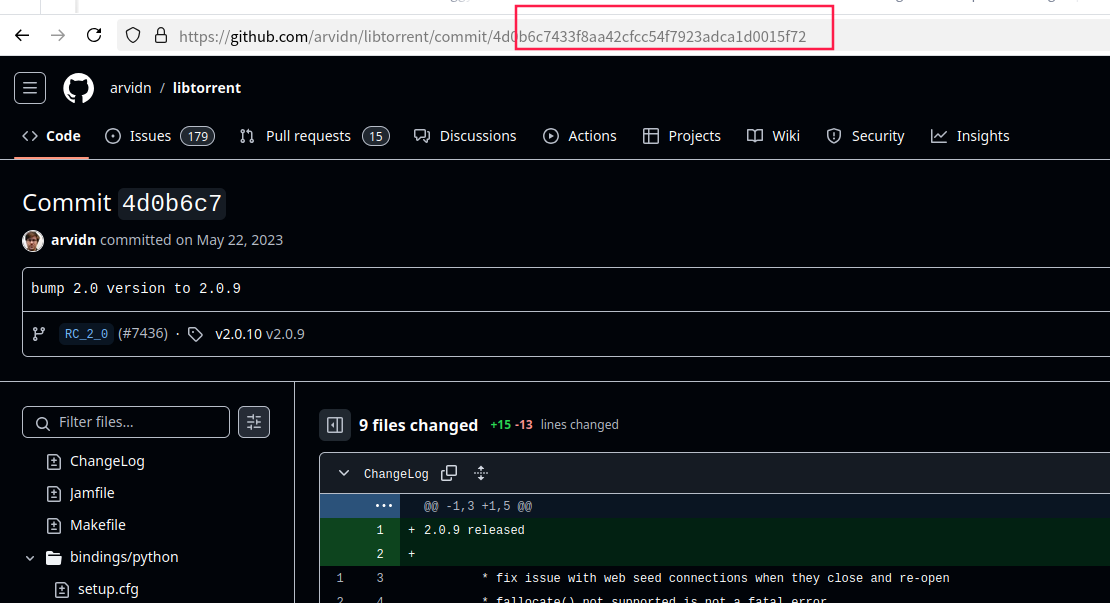1110x603 pixels.
Task: Collapse the bindings/python folder
Action: (x=32, y=557)
